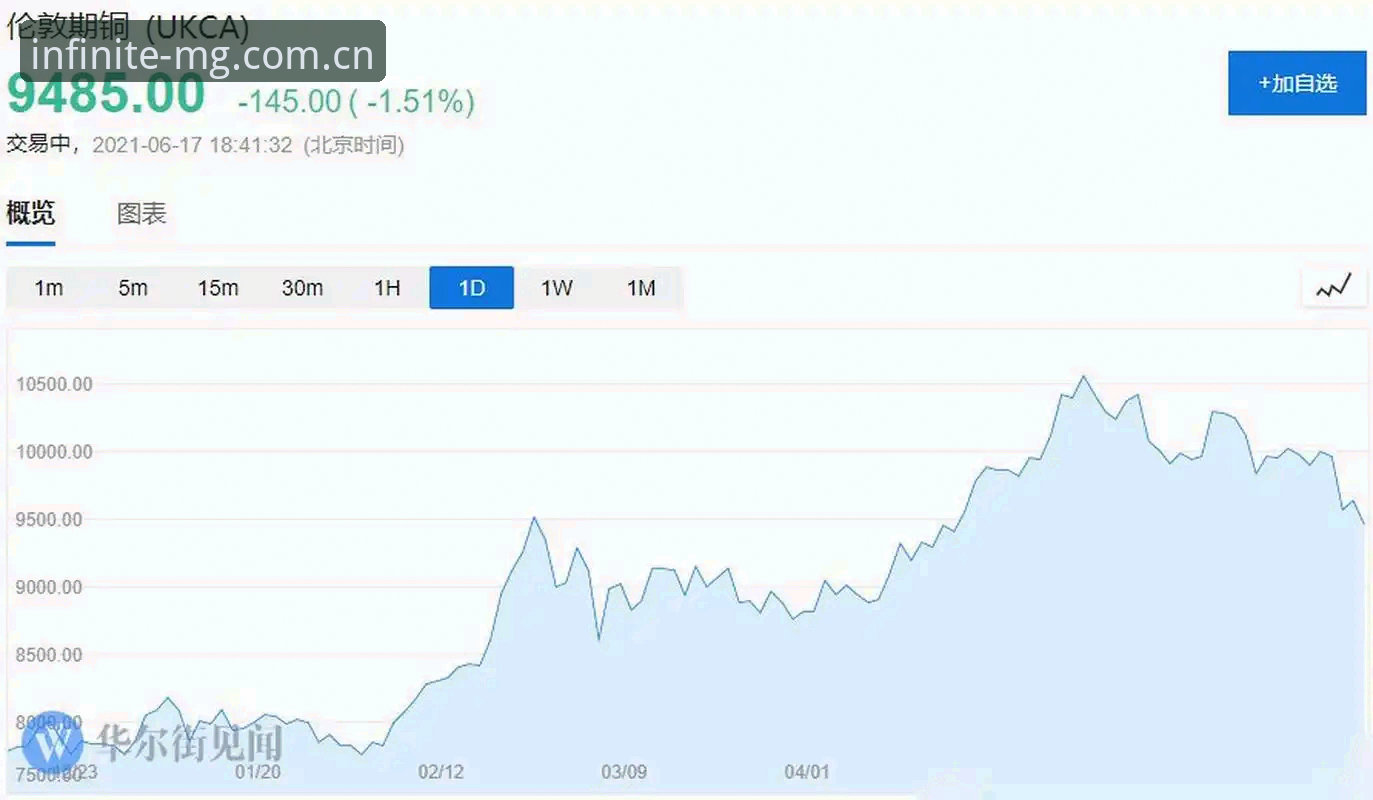Click the 9485.00 price value
This screenshot has width=1373, height=800.
coord(106,95)
